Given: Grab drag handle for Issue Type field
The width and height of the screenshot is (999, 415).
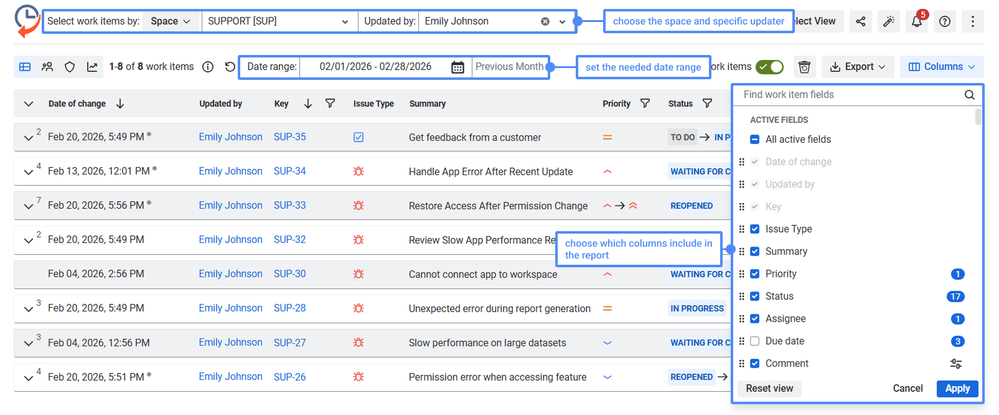Looking at the screenshot, I should (x=741, y=229).
